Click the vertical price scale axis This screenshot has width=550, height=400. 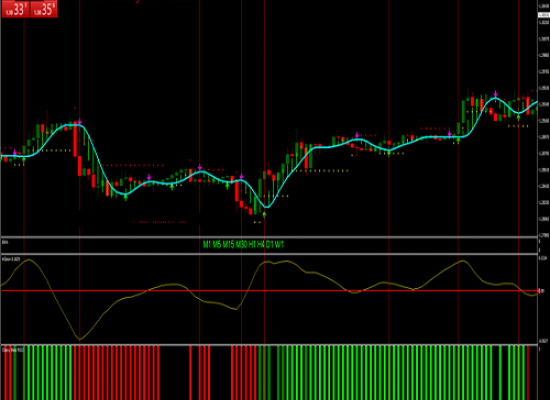coord(544,119)
